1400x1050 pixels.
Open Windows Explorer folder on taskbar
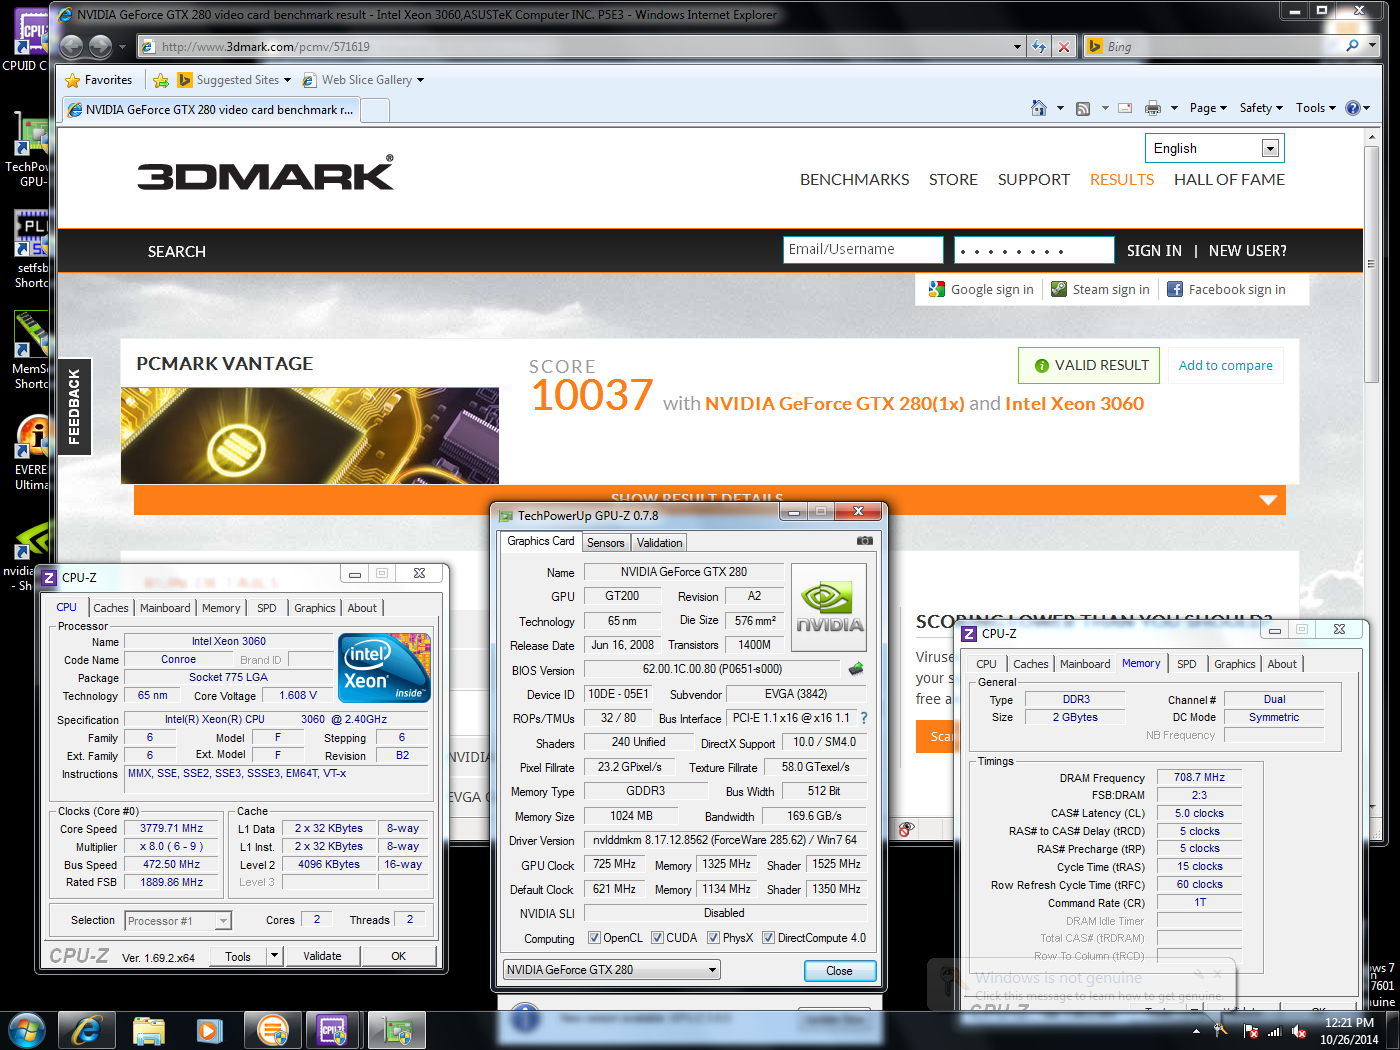pos(148,1030)
